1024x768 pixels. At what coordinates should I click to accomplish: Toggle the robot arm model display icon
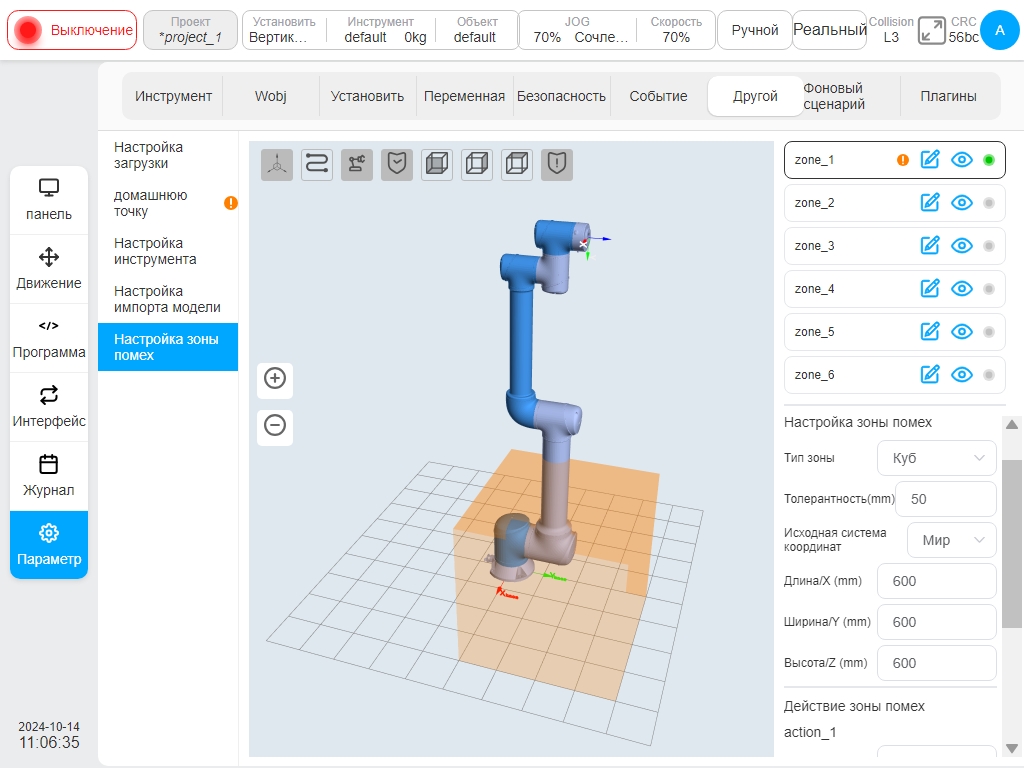tap(357, 164)
